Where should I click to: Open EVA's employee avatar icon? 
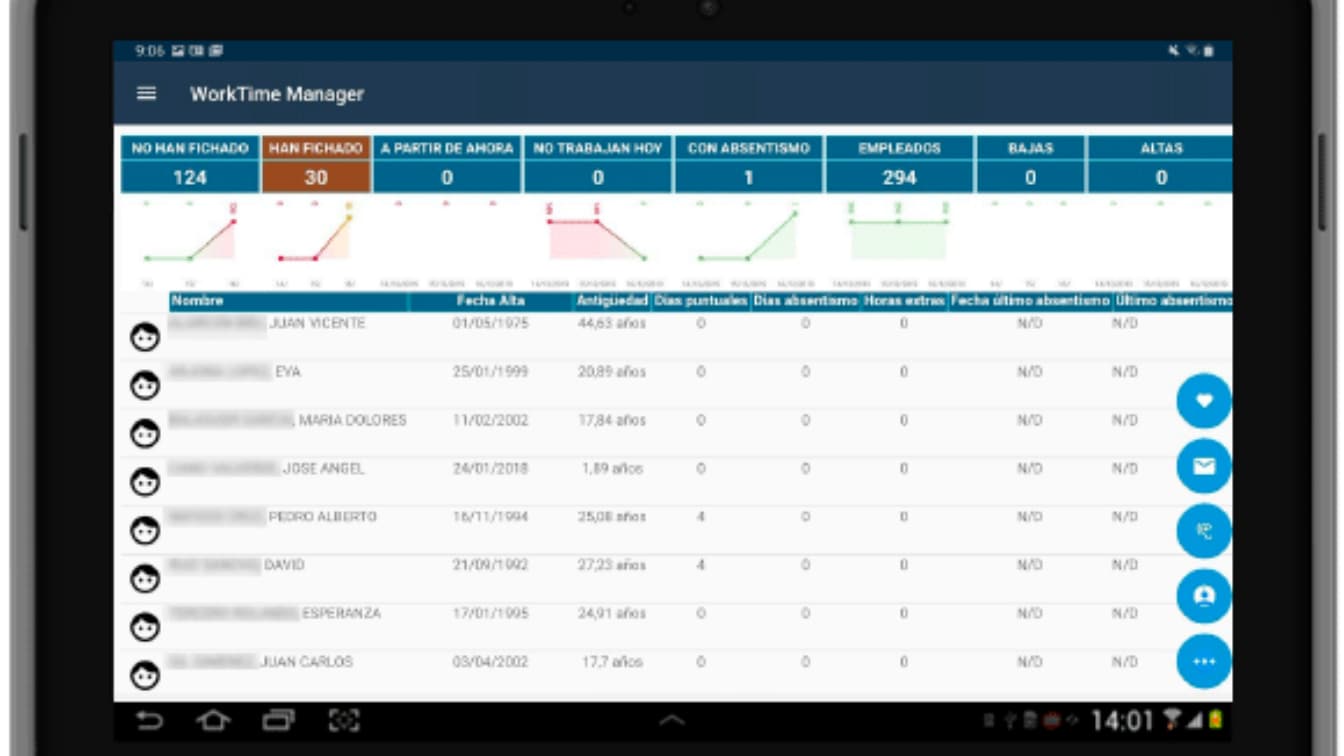click(x=146, y=383)
